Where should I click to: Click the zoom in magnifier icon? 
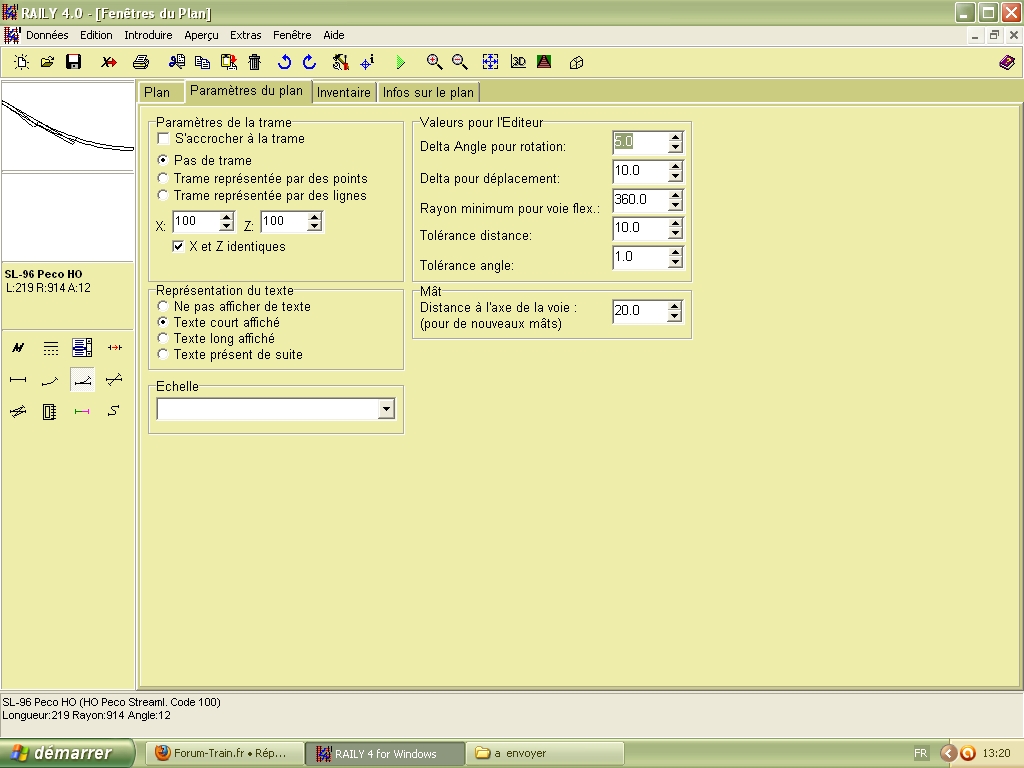(x=434, y=62)
